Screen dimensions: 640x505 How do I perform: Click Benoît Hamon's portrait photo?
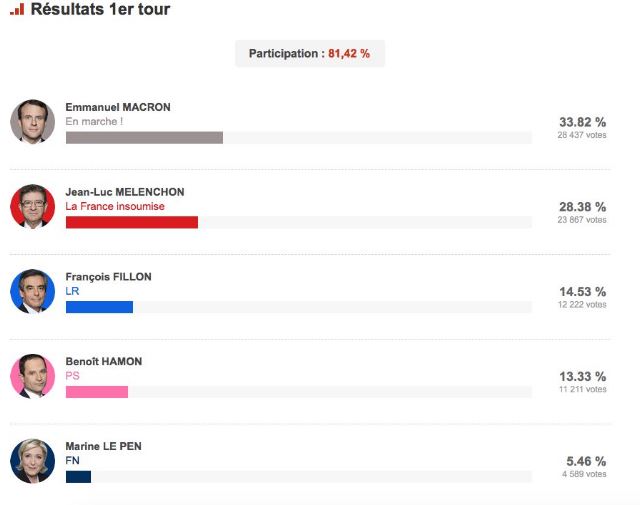tap(32, 376)
